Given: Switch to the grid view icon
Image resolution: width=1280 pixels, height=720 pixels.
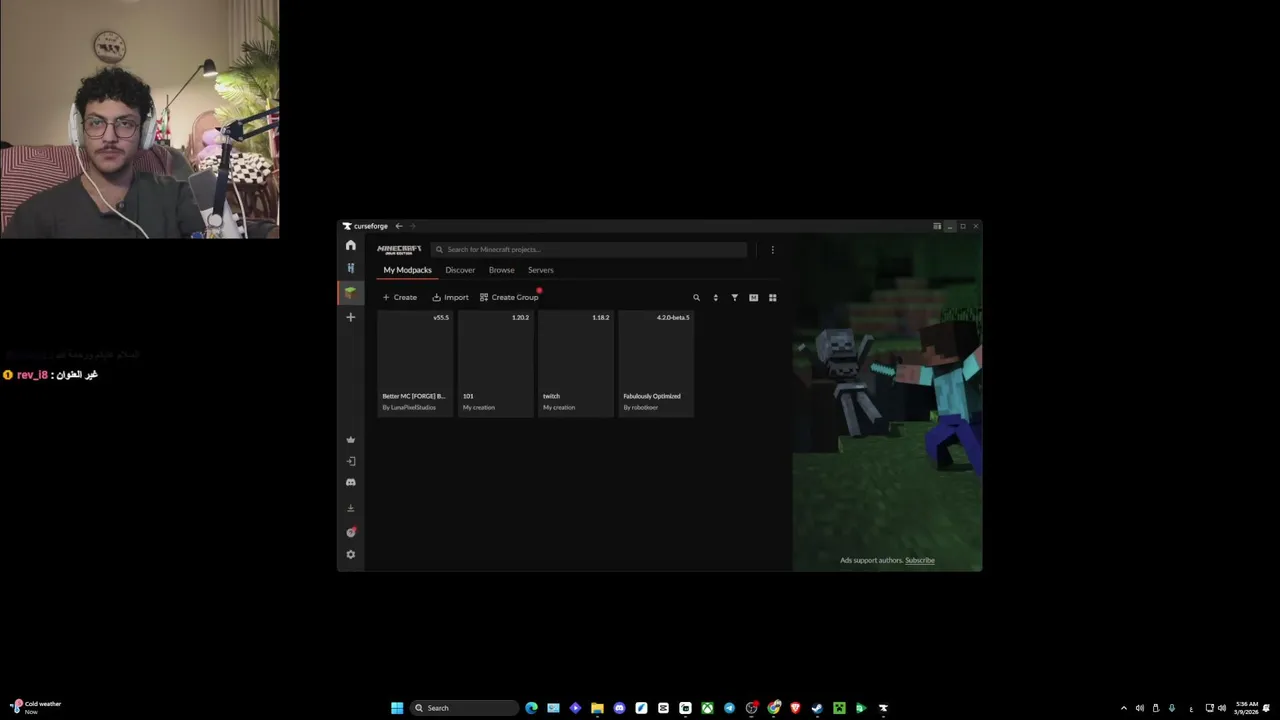Looking at the screenshot, I should (772, 297).
